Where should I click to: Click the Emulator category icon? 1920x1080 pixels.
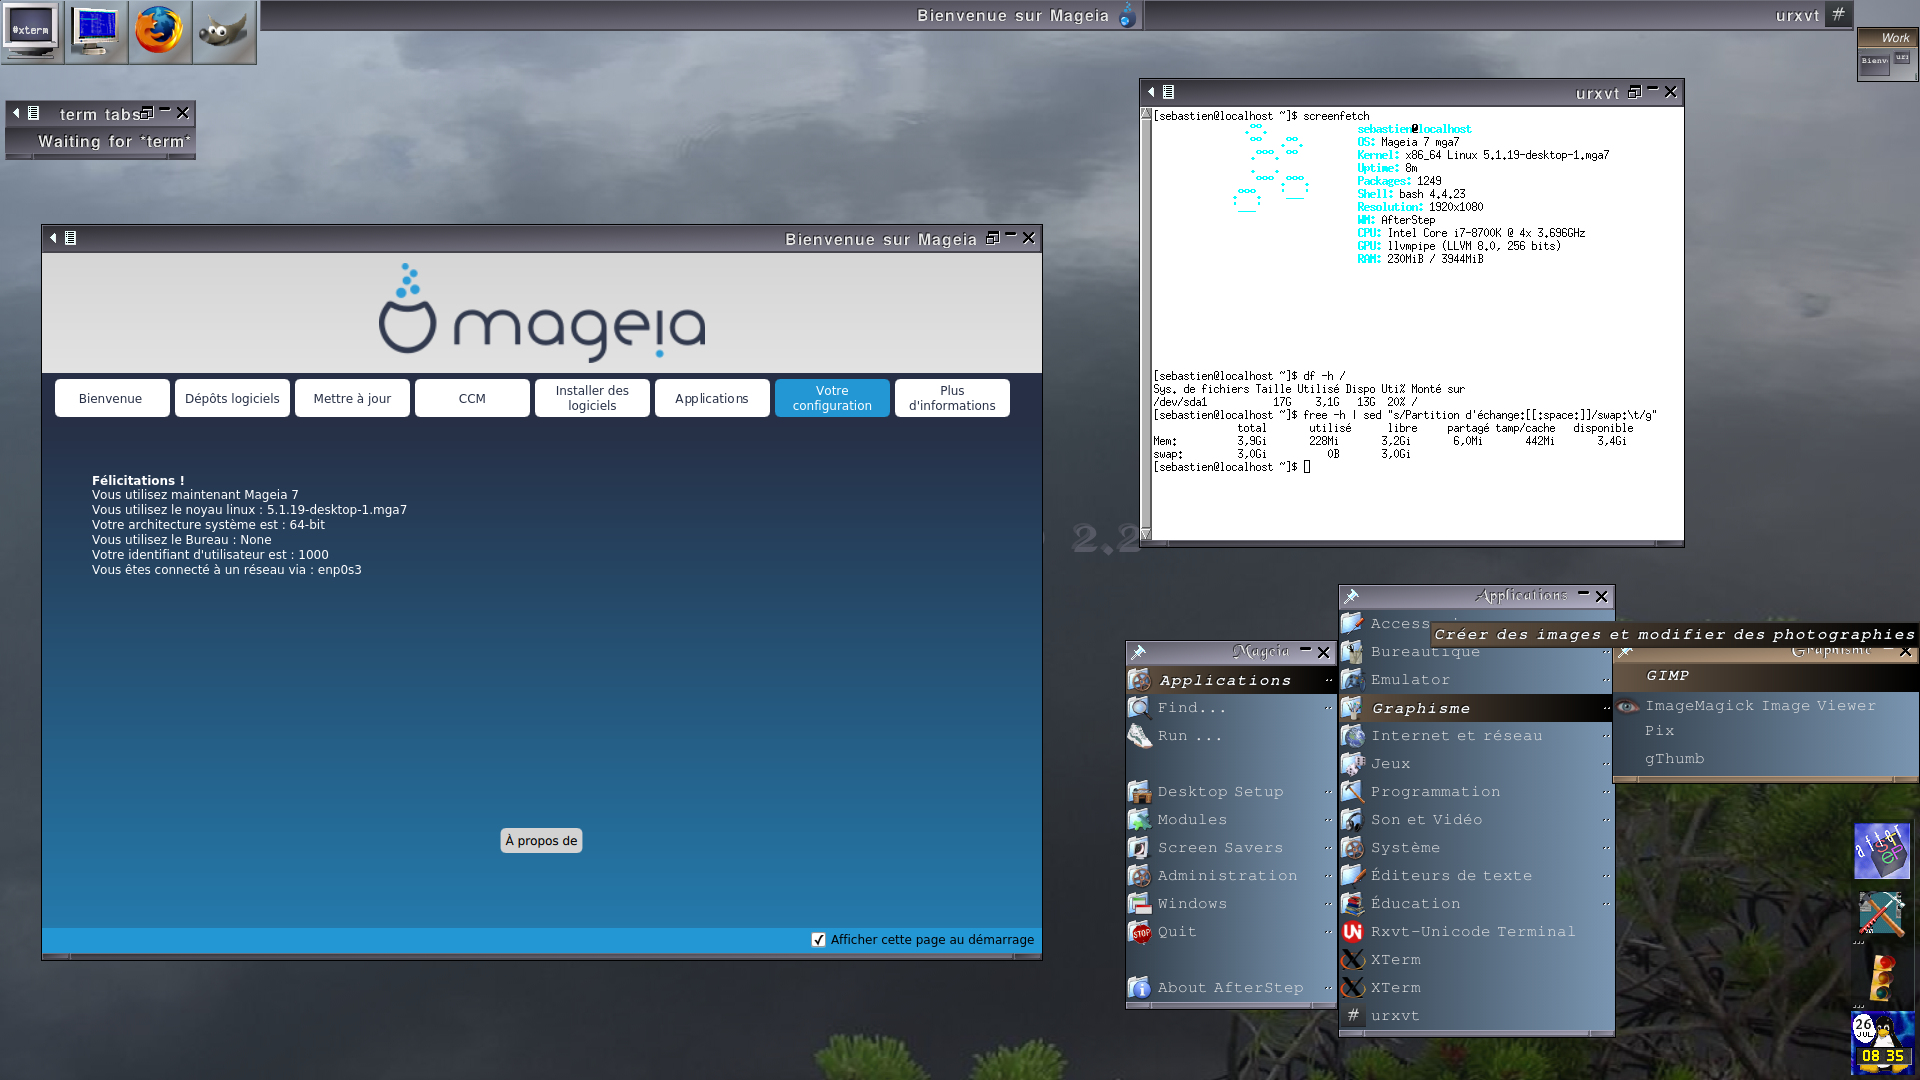1353,680
